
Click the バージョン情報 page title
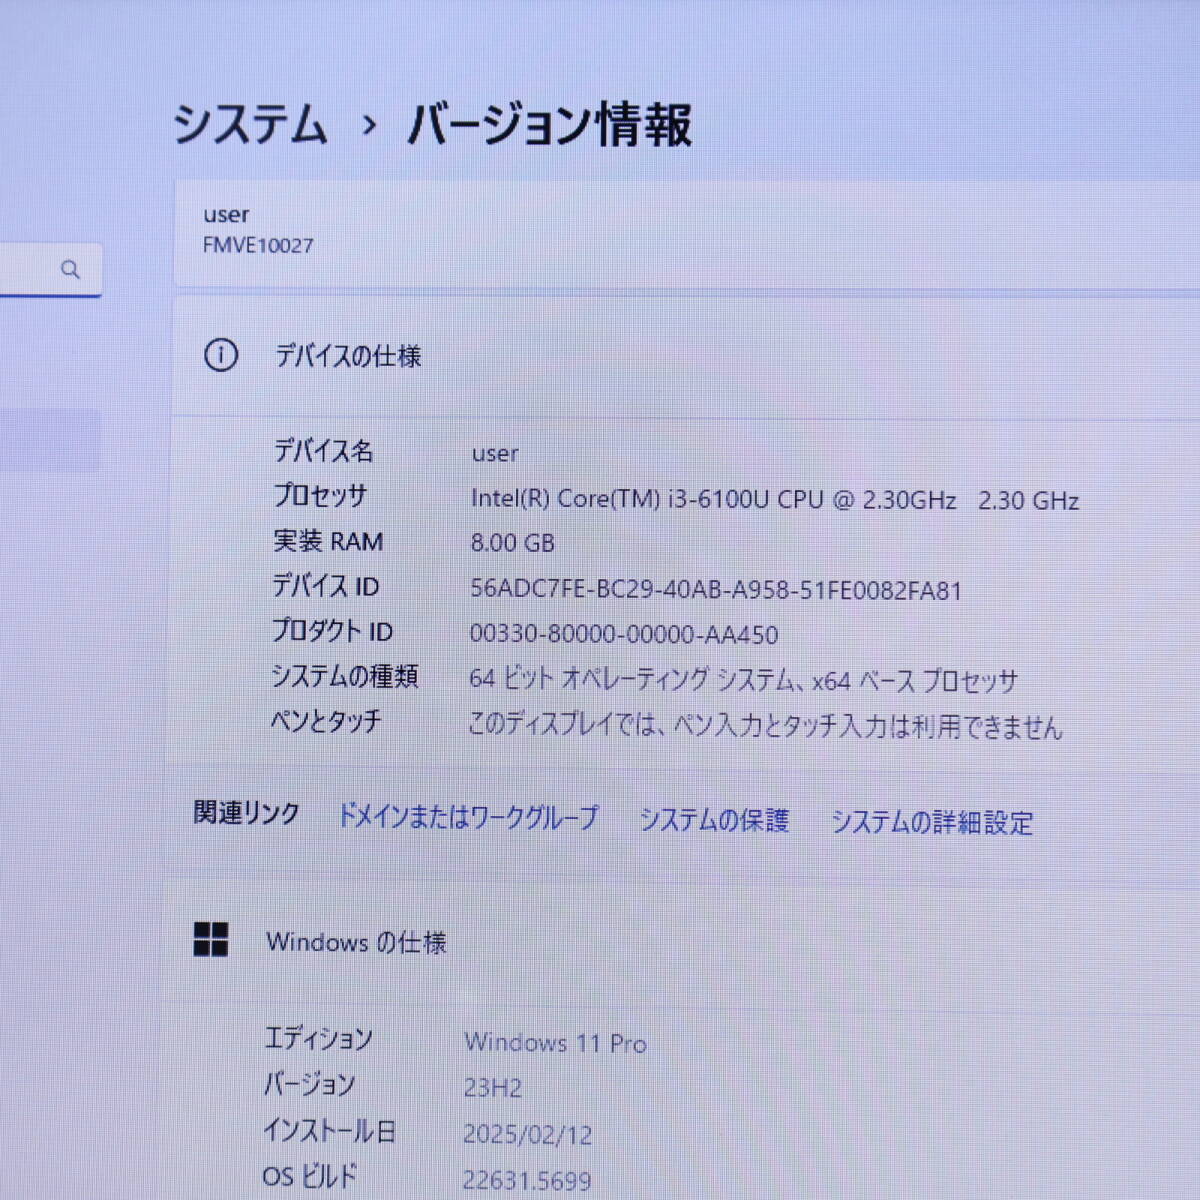coord(549,125)
